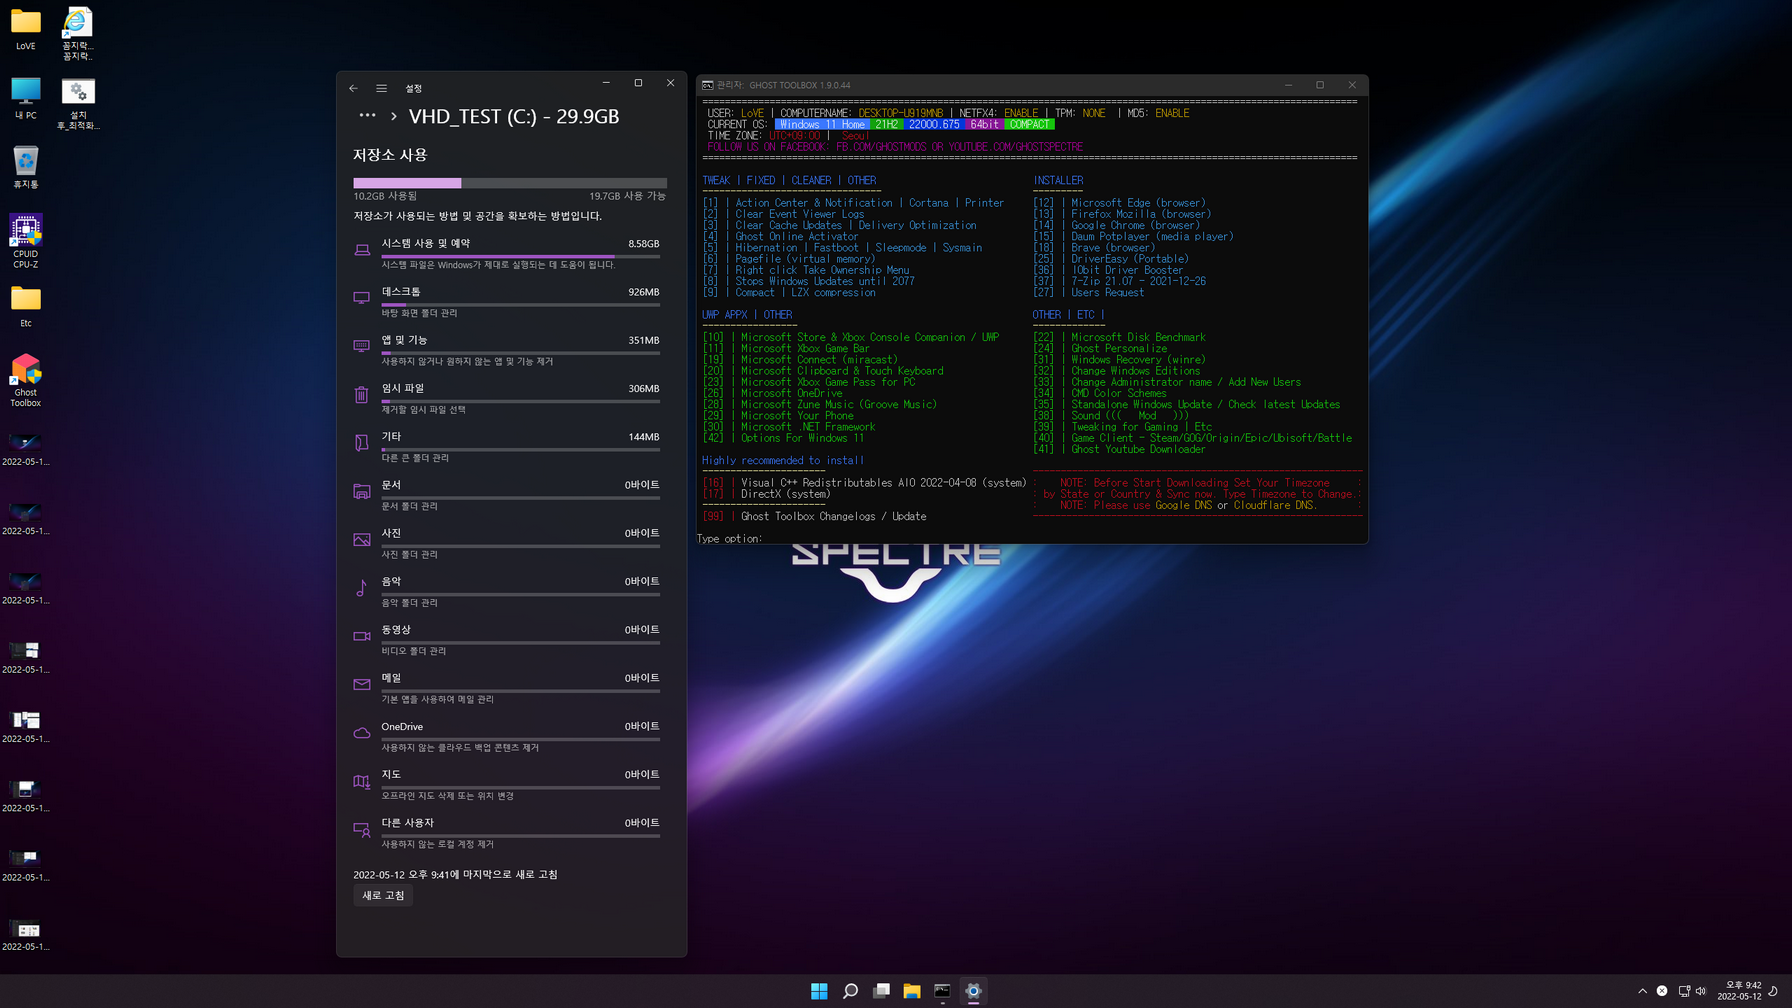The image size is (1792, 1008).
Task: Select the 306MB temporary files value
Action: coord(643,388)
